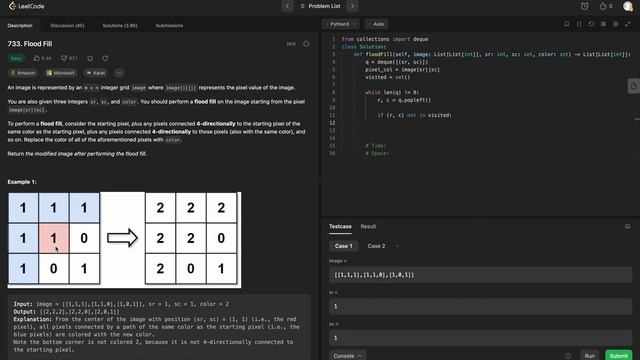
Task: Switch to the Description tab
Action: click(x=20, y=26)
